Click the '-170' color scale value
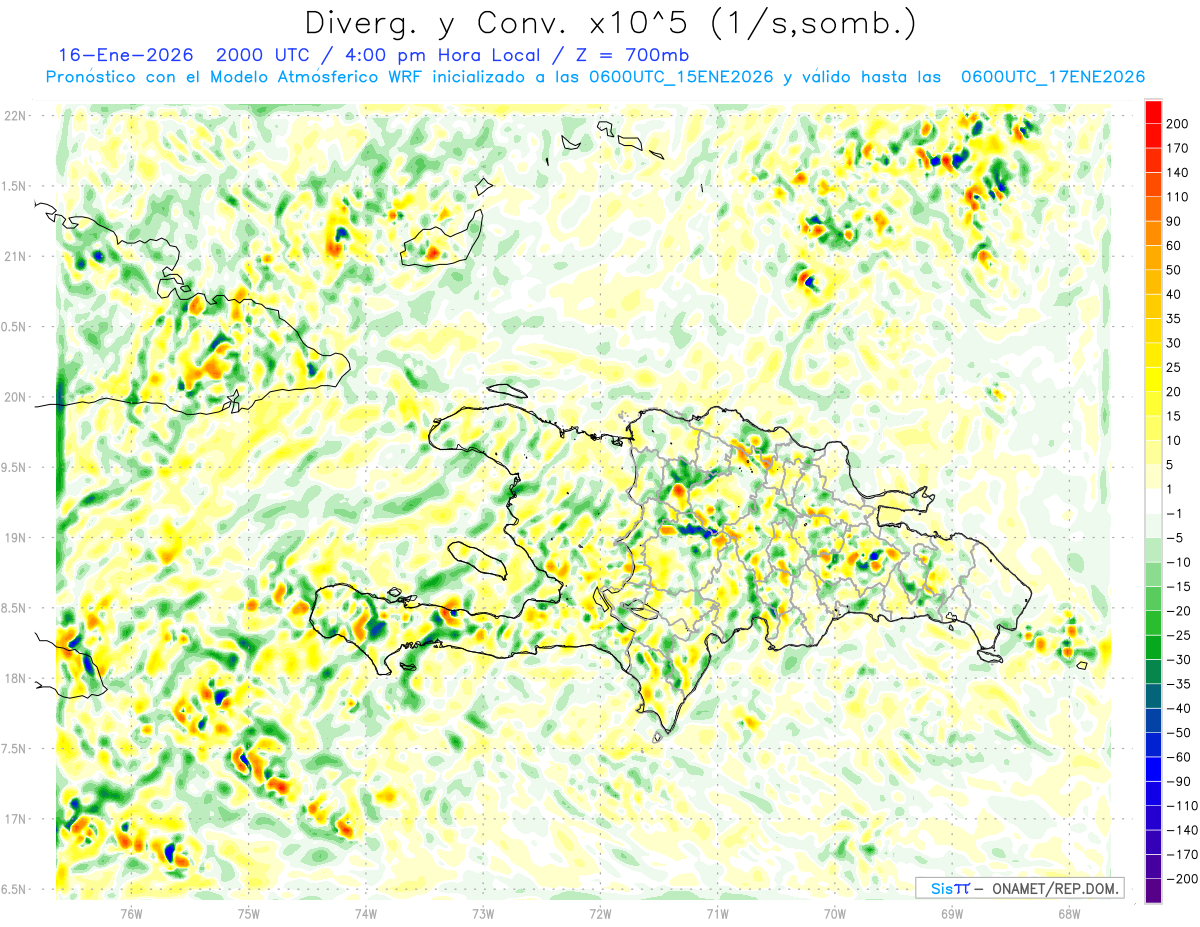1200x927 pixels. pyautogui.click(x=1181, y=855)
